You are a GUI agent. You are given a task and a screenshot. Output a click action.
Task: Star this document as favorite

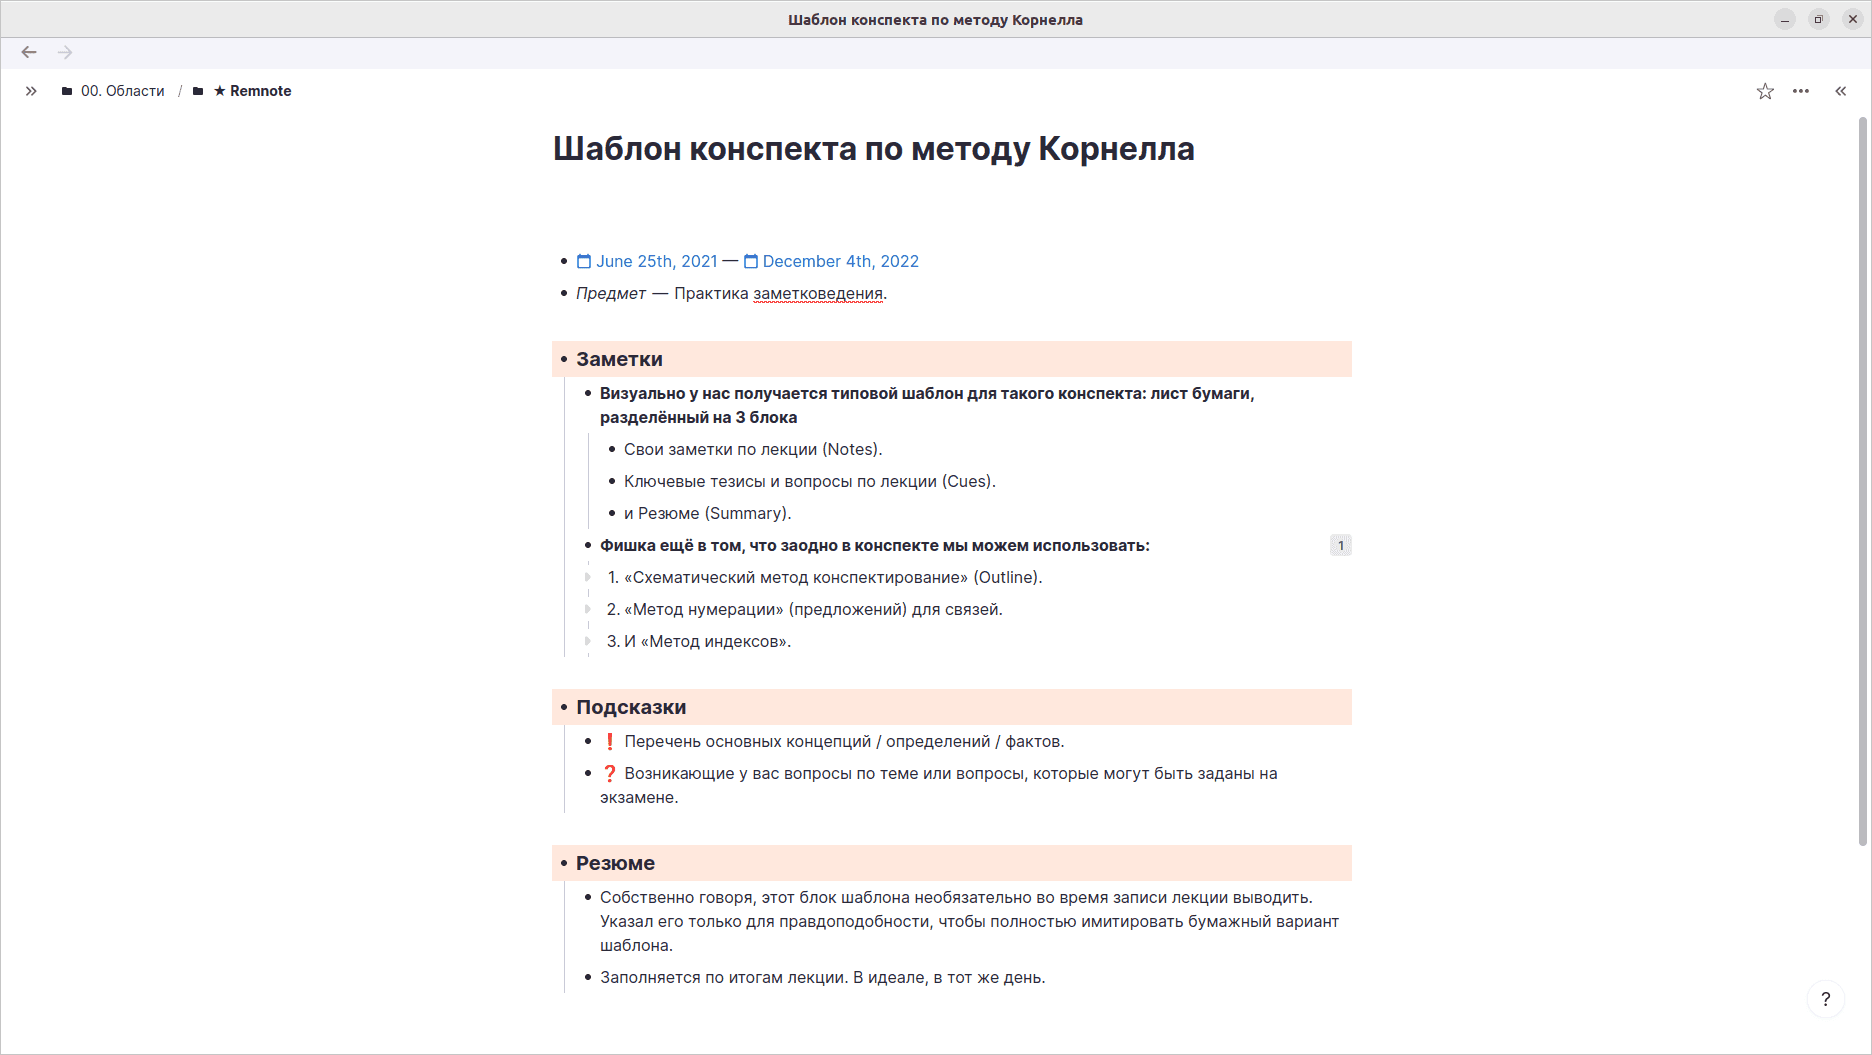tap(1765, 91)
